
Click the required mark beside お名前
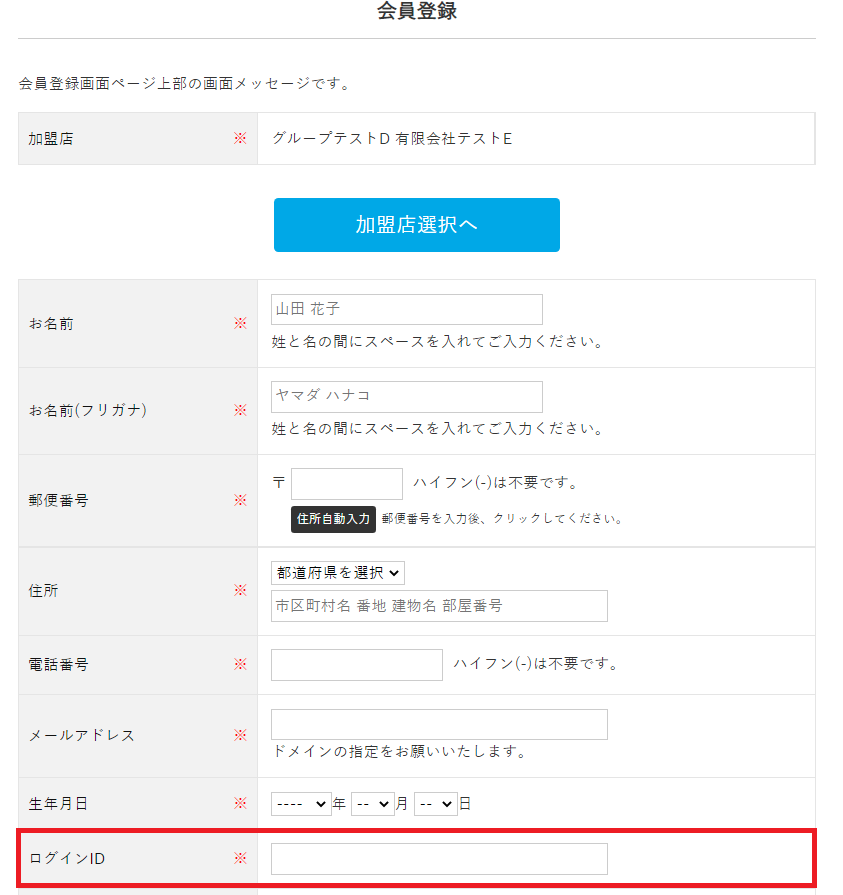tap(240, 324)
